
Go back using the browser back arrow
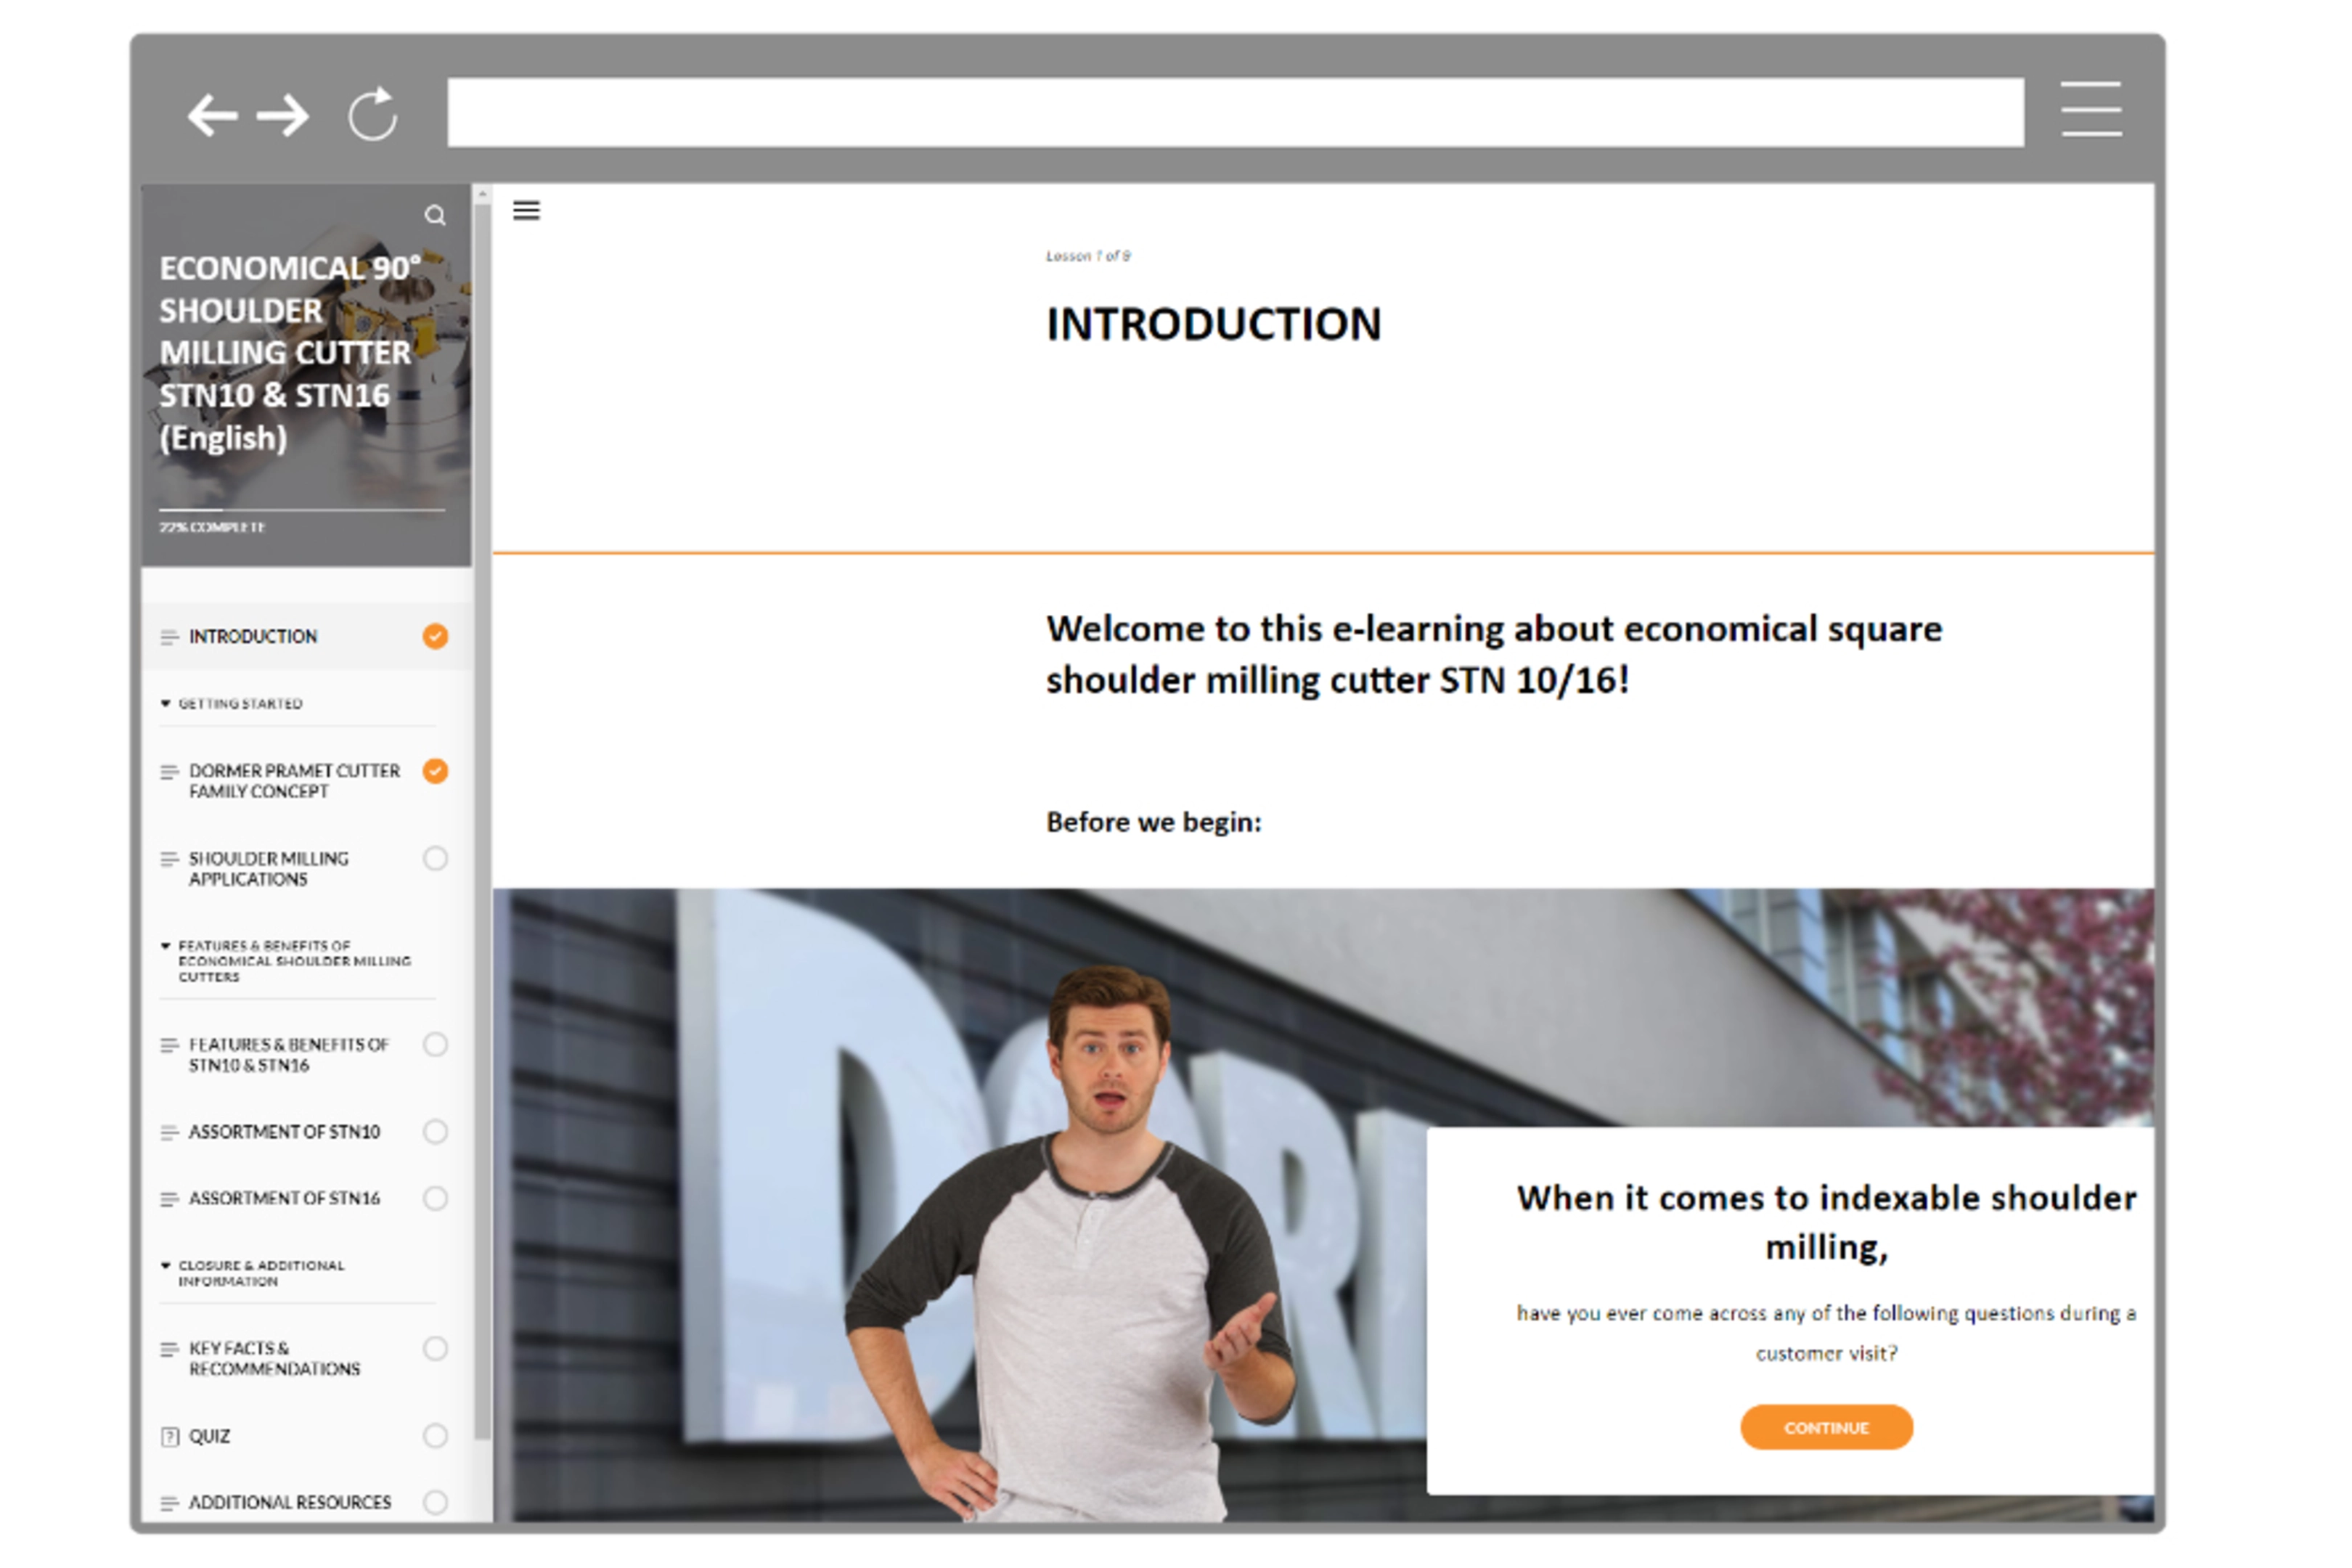213,115
